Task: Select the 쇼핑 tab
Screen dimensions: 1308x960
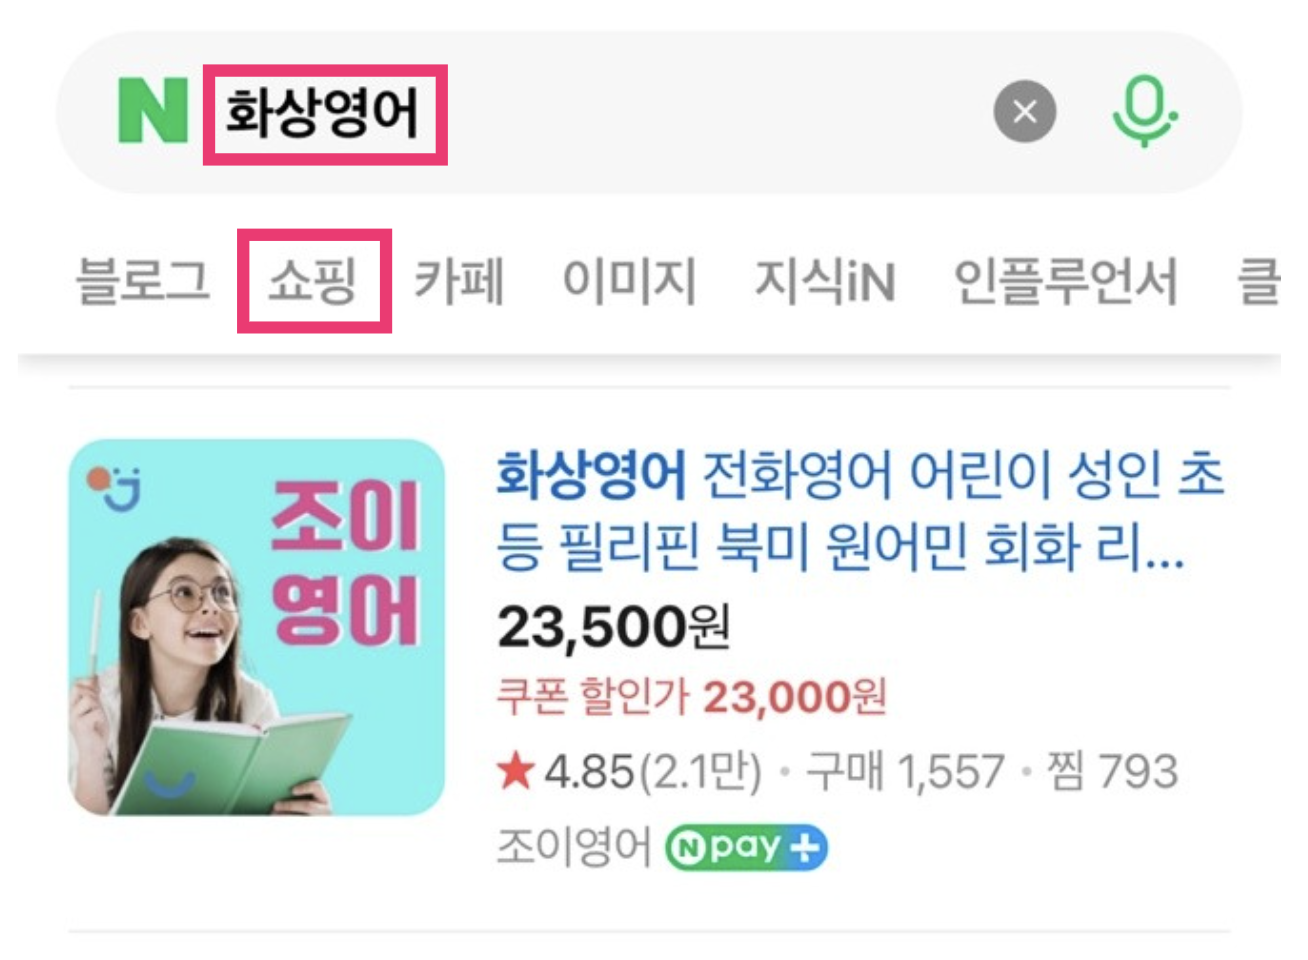Action: pos(313,280)
